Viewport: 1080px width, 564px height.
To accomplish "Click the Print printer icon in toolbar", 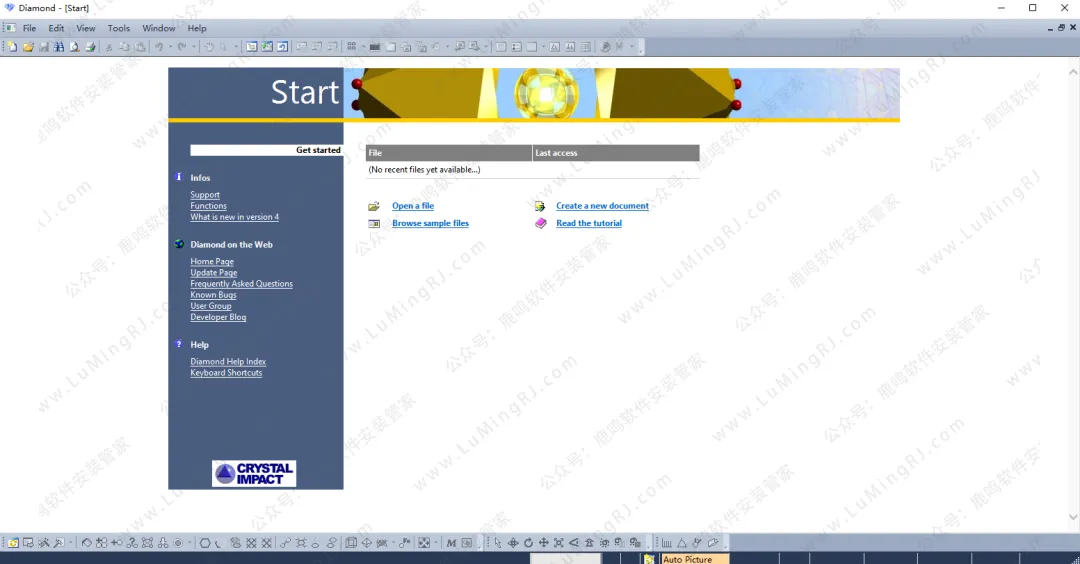I will click(x=90, y=47).
